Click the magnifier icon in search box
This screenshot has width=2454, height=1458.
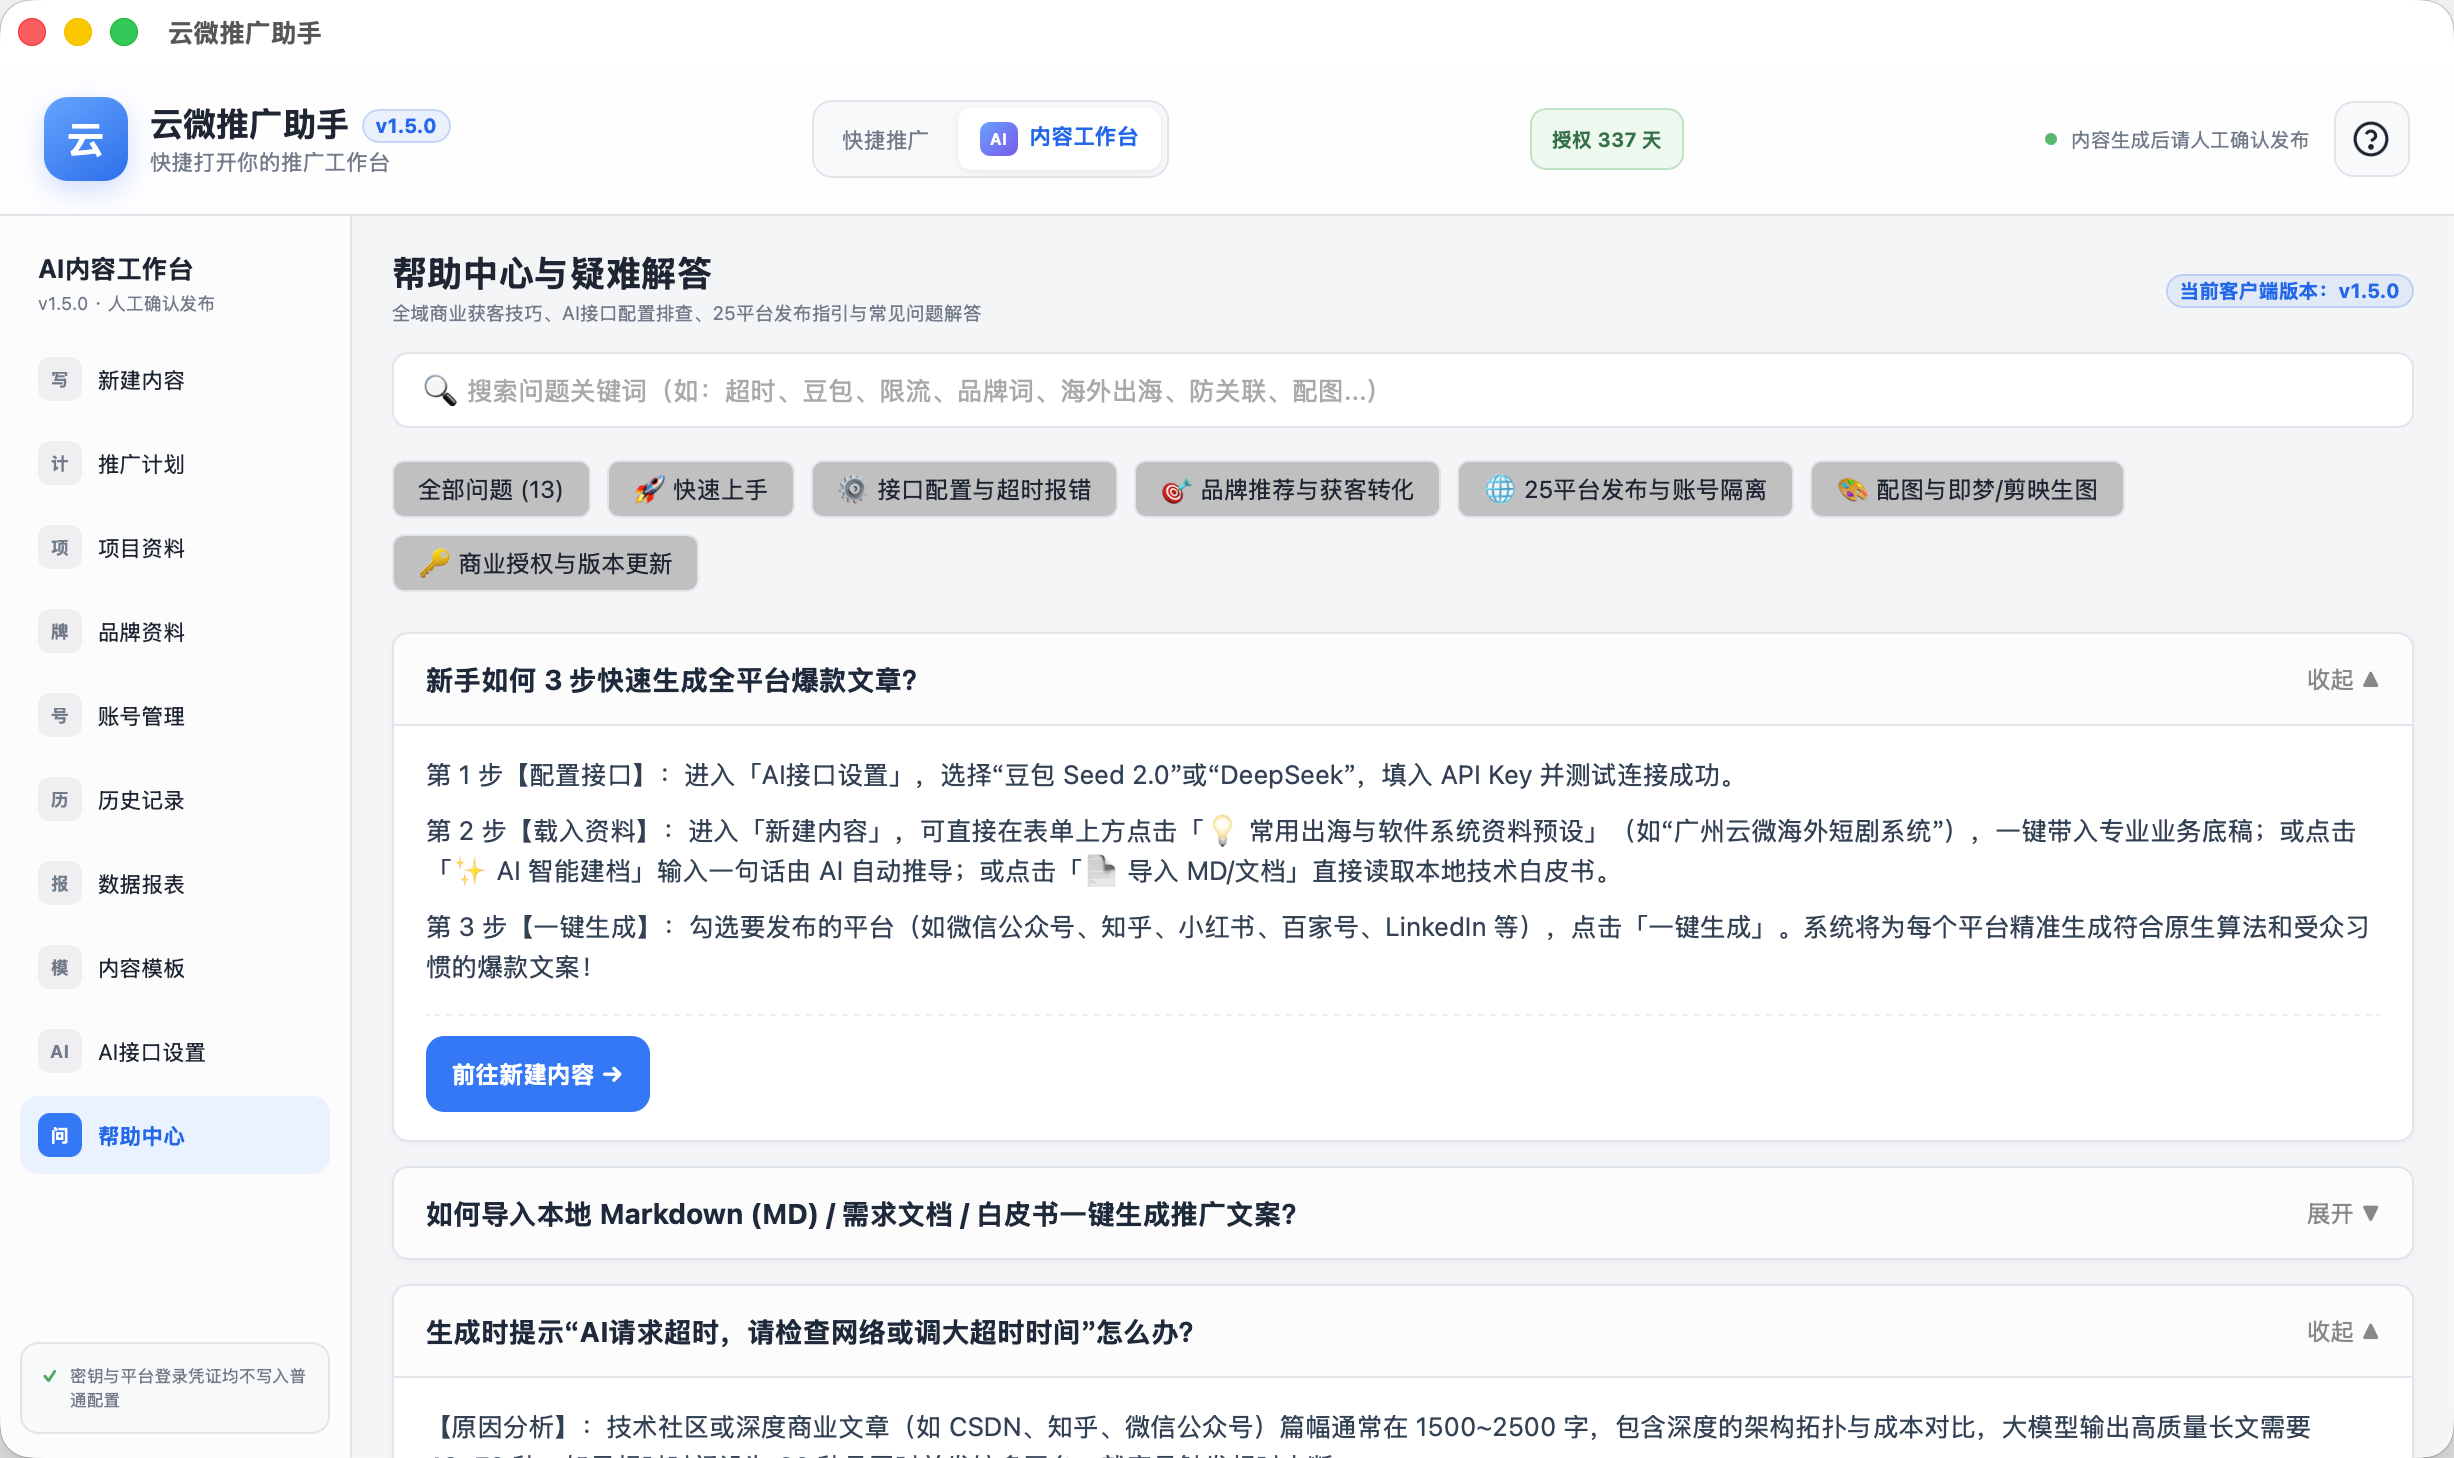tap(440, 390)
